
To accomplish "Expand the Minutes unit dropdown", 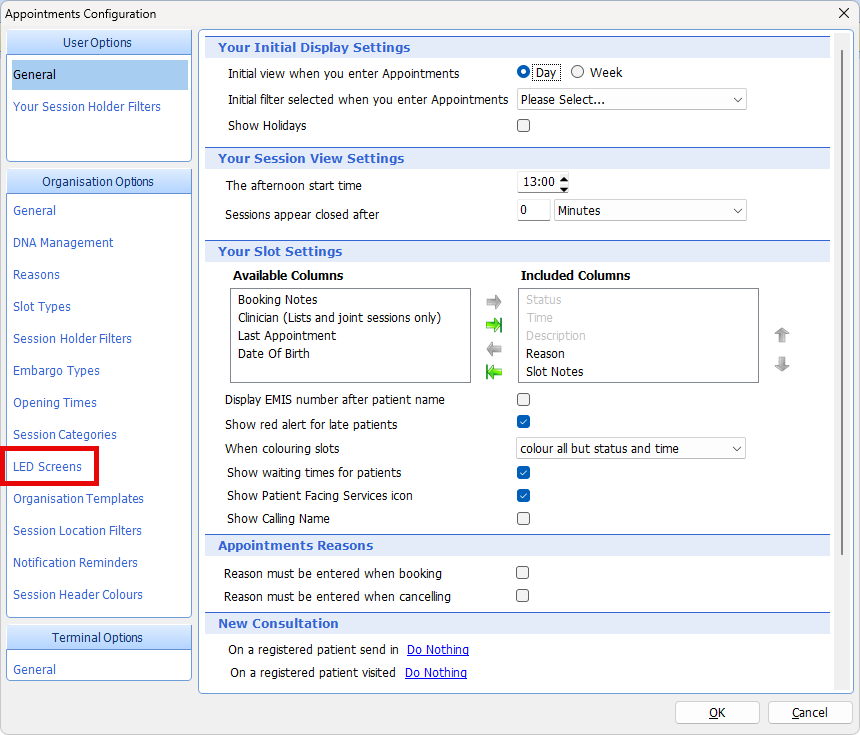I will coord(650,211).
